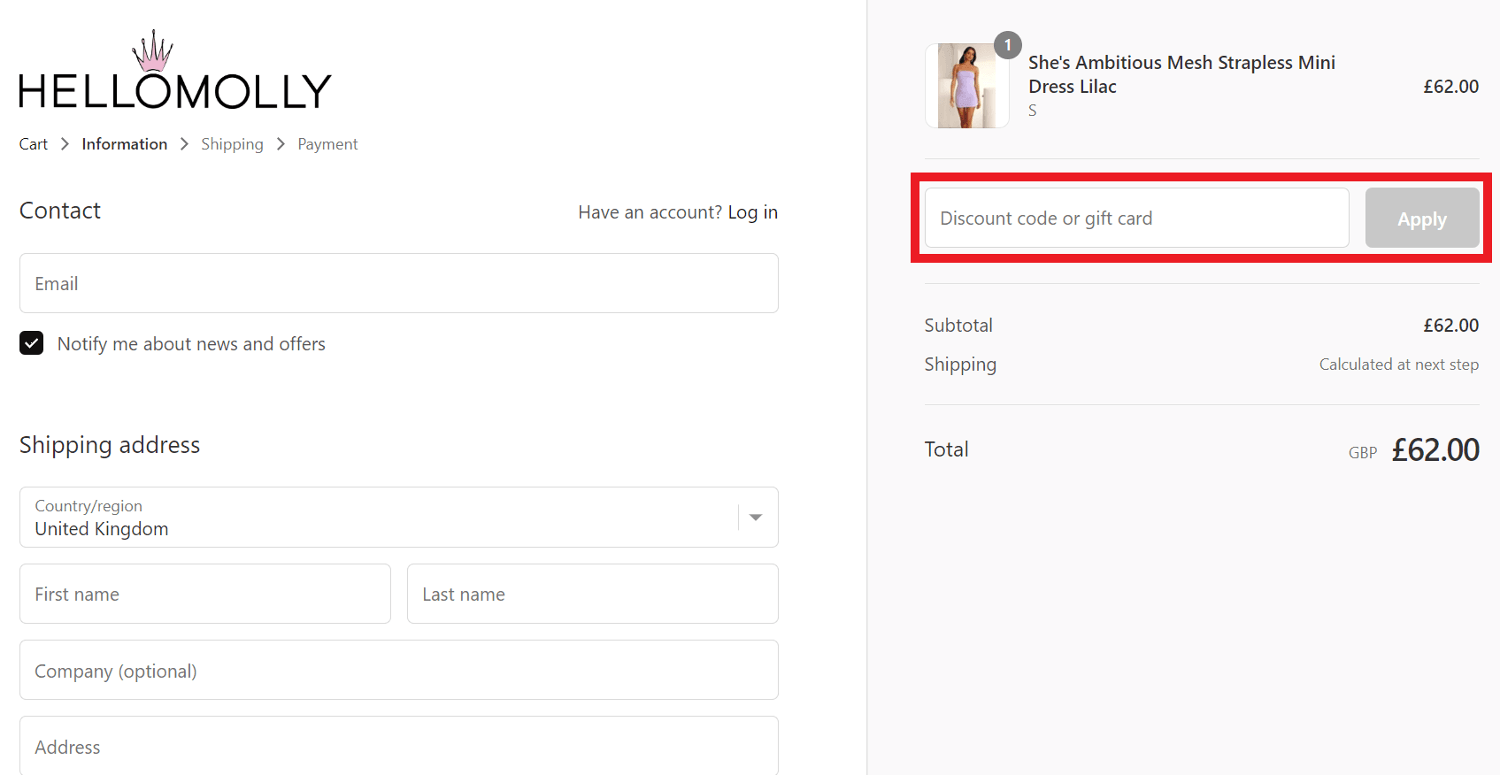Click the Shipping label in the order summary
Screen dimensions: 1500x775
961,364
